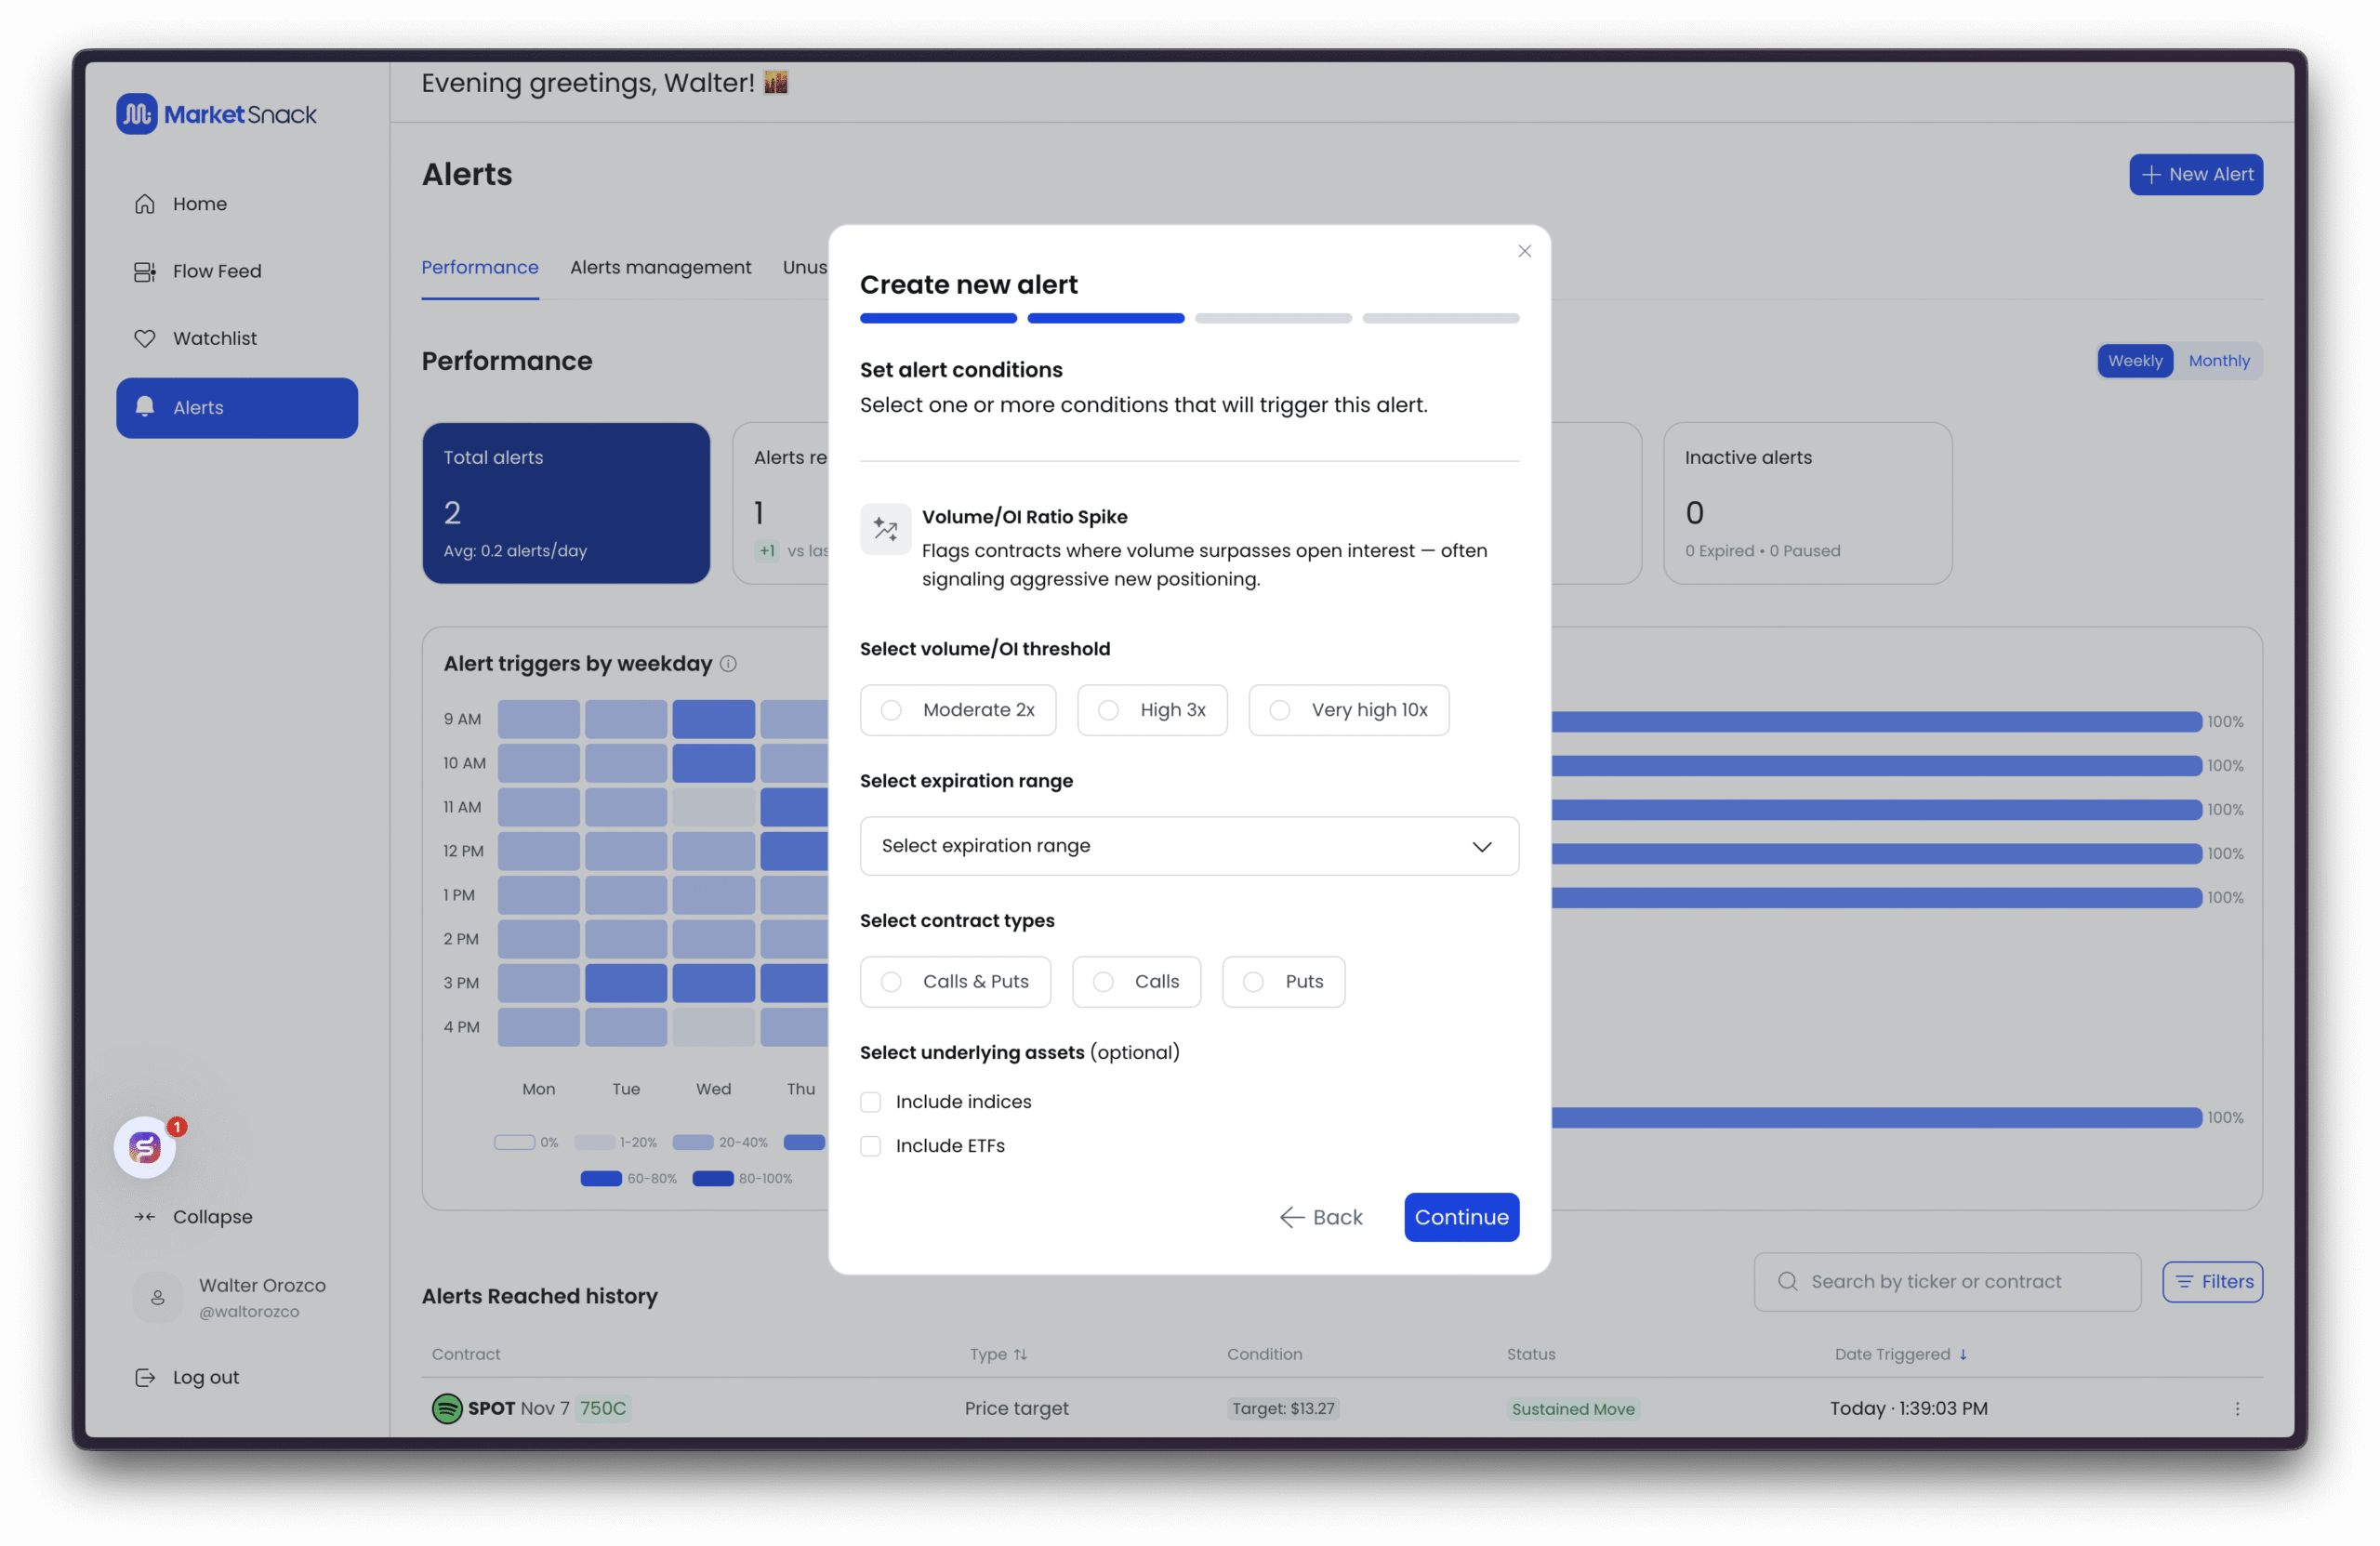Click the chat widget with notification badge
The height and width of the screenshot is (1546, 2380).
(146, 1147)
